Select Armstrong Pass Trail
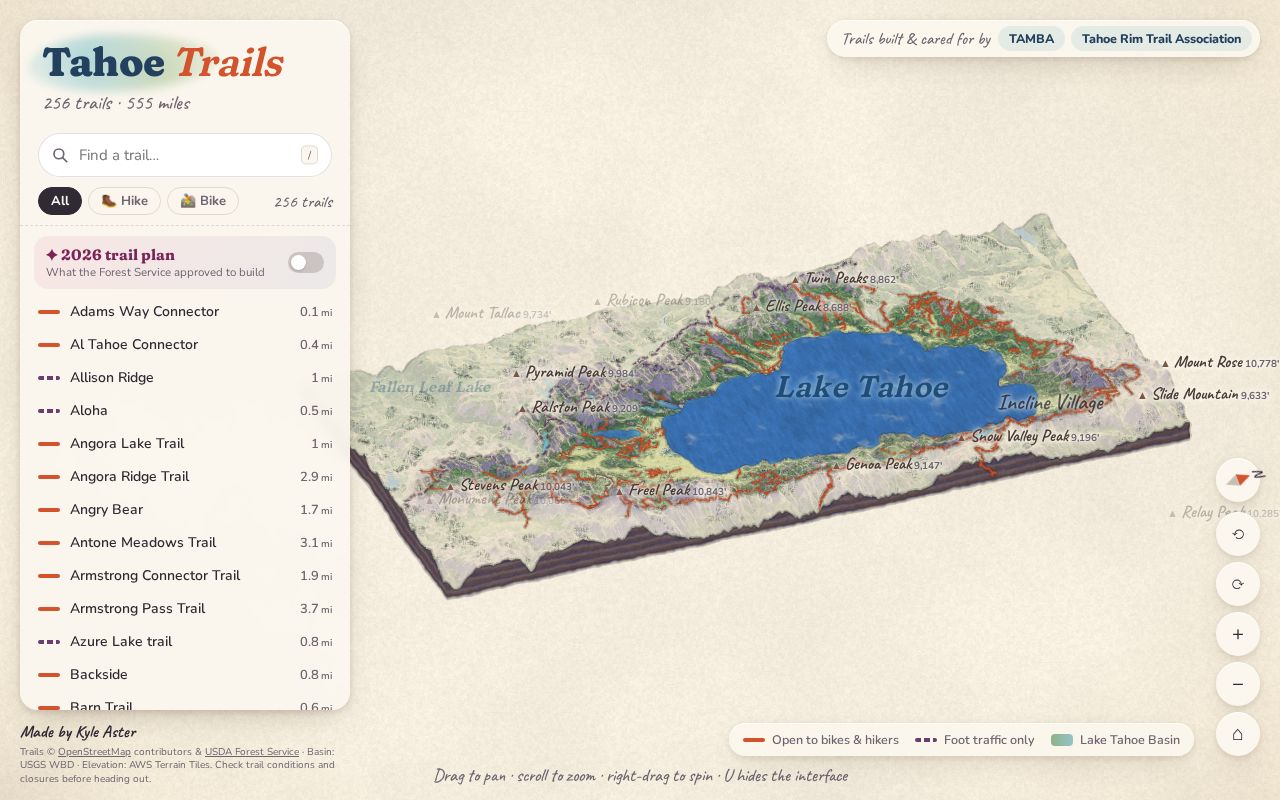The height and width of the screenshot is (800, 1280). pyautogui.click(x=185, y=609)
